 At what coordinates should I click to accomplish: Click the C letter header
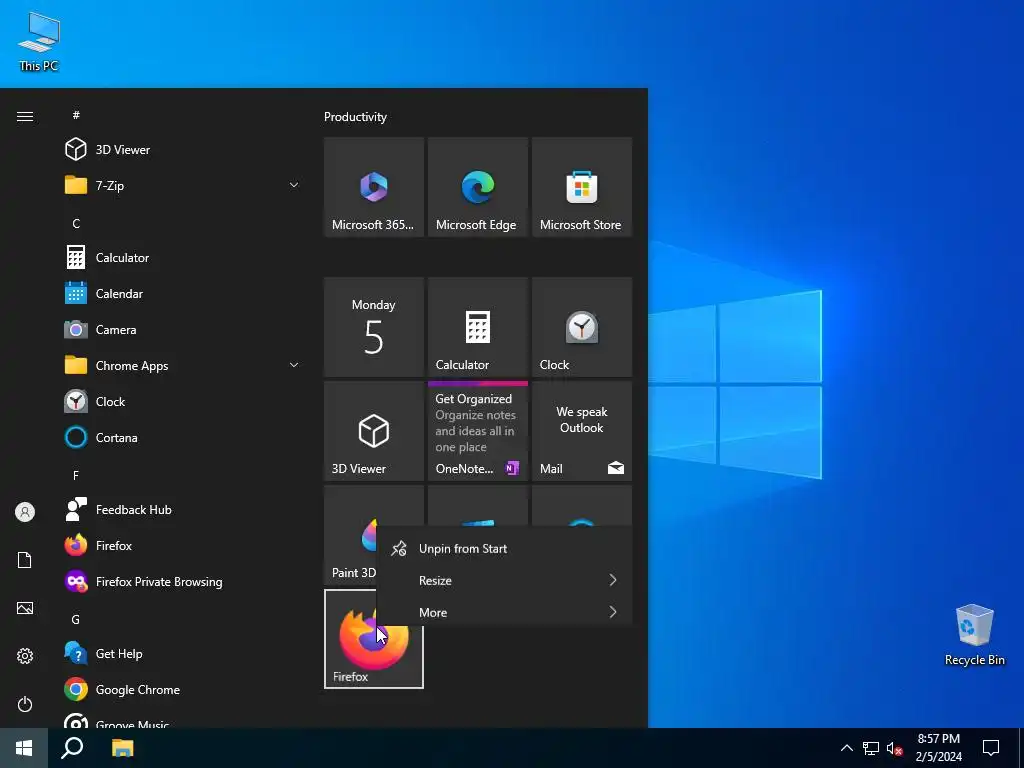76,223
